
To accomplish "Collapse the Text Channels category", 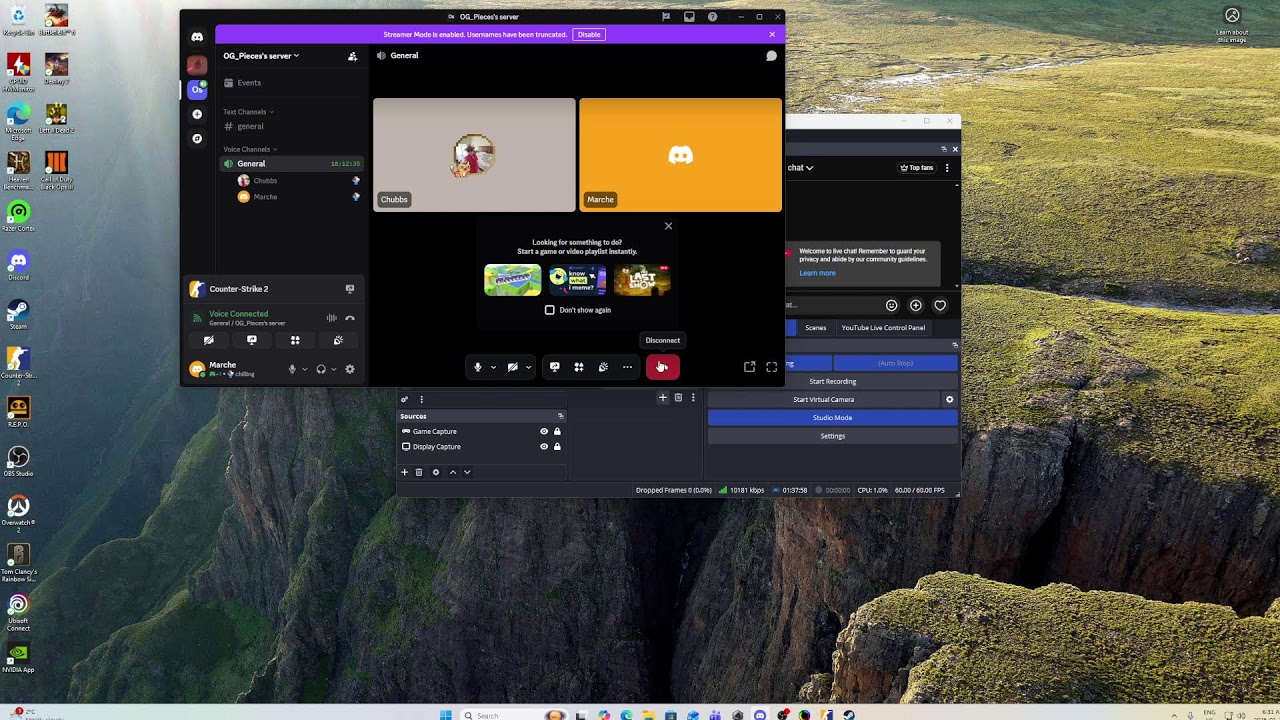I will [x=248, y=112].
